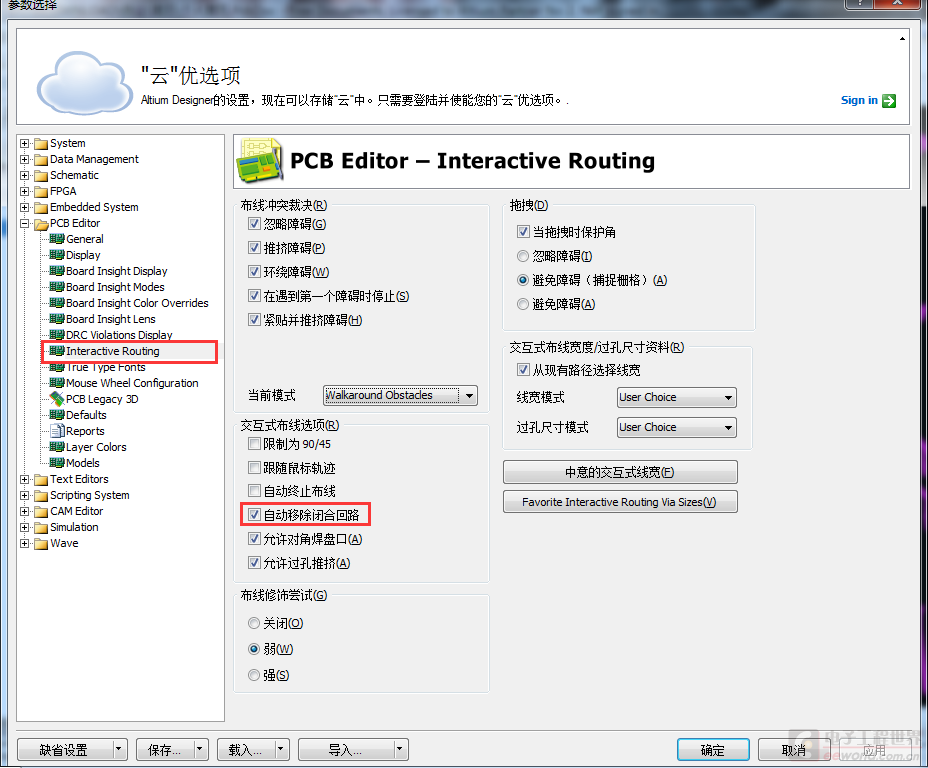Click the Mouse Wheel Configuration icon
Viewport: 928px width, 768px height.
tap(57, 383)
